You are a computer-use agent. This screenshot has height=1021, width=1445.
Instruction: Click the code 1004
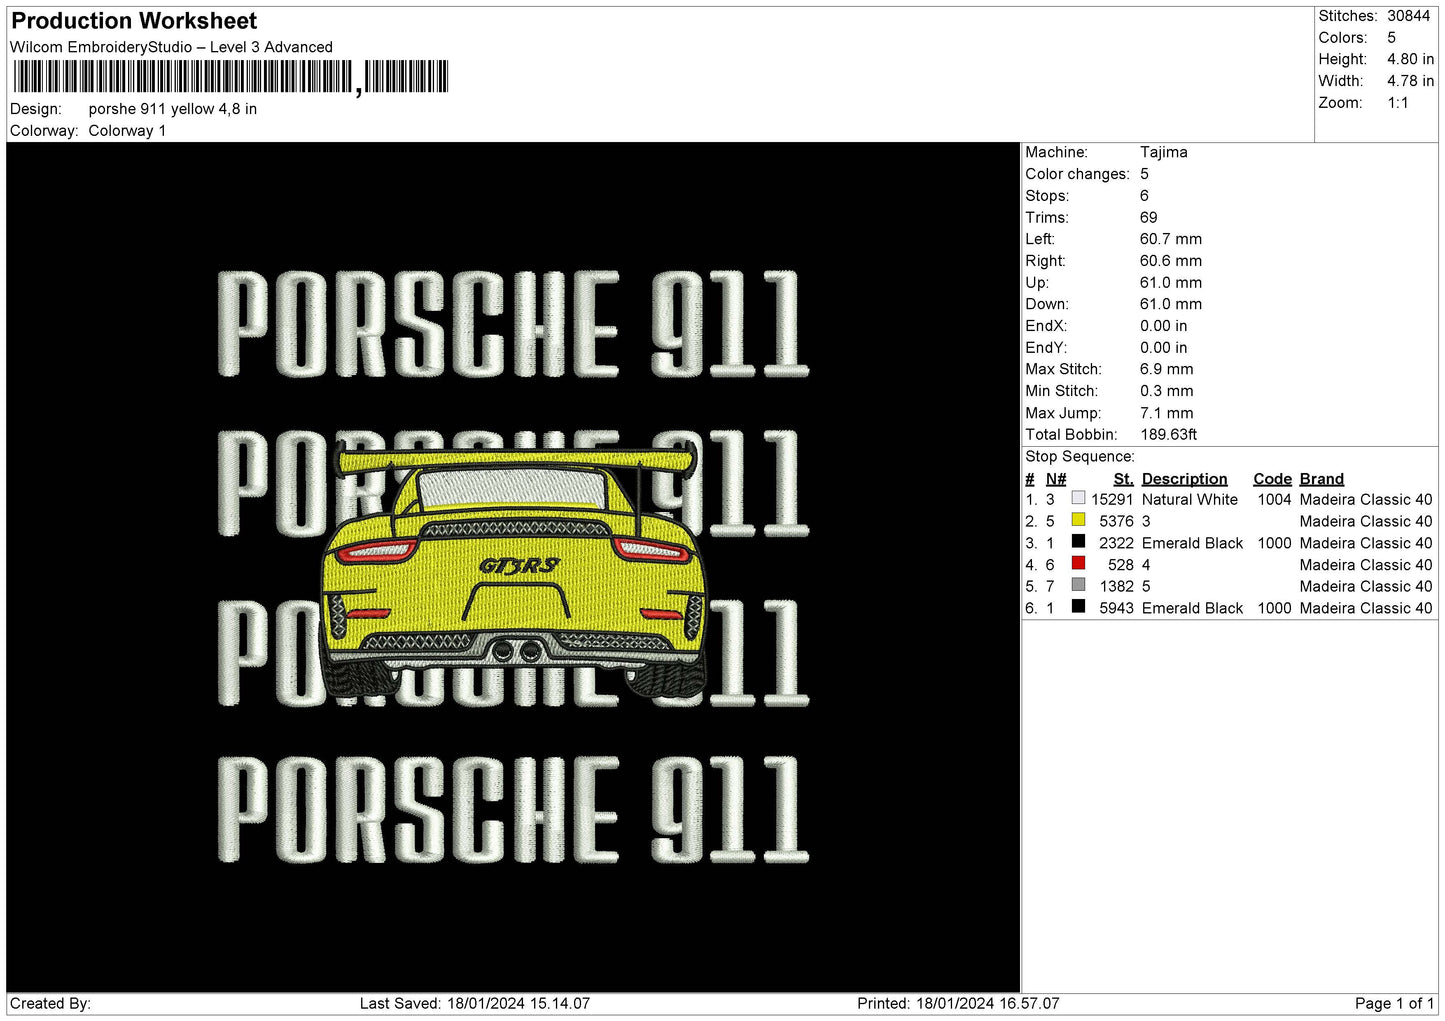point(1274,500)
